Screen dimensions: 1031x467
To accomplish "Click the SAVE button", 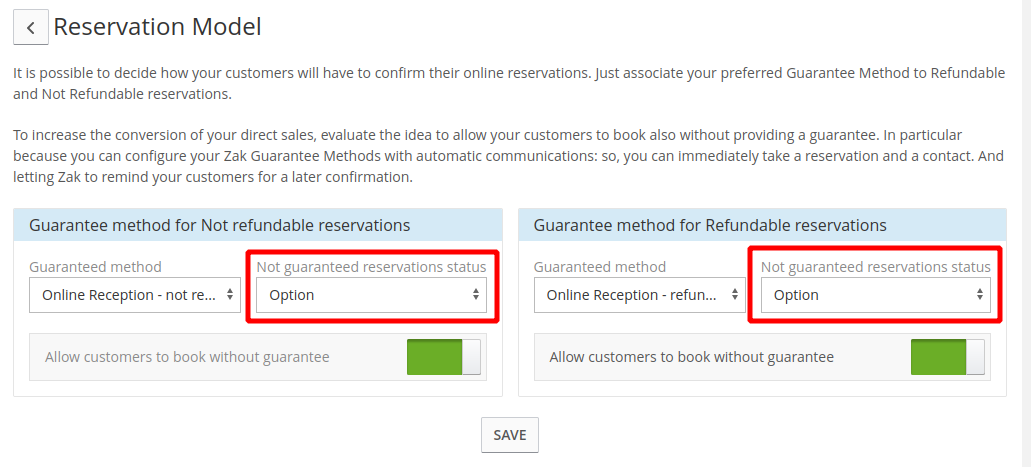I will tap(510, 435).
